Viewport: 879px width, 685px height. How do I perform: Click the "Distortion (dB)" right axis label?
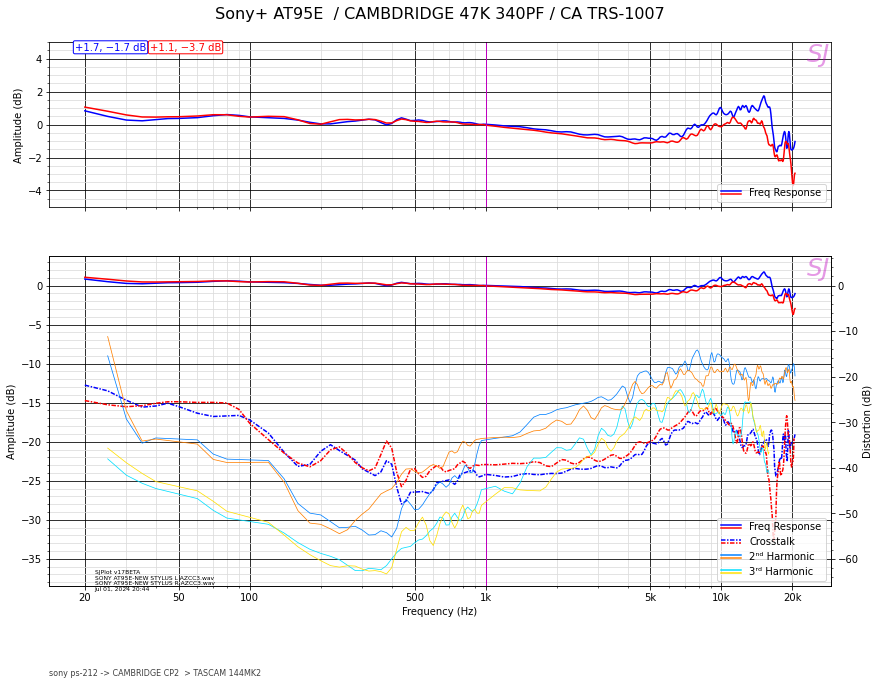(x=867, y=422)
